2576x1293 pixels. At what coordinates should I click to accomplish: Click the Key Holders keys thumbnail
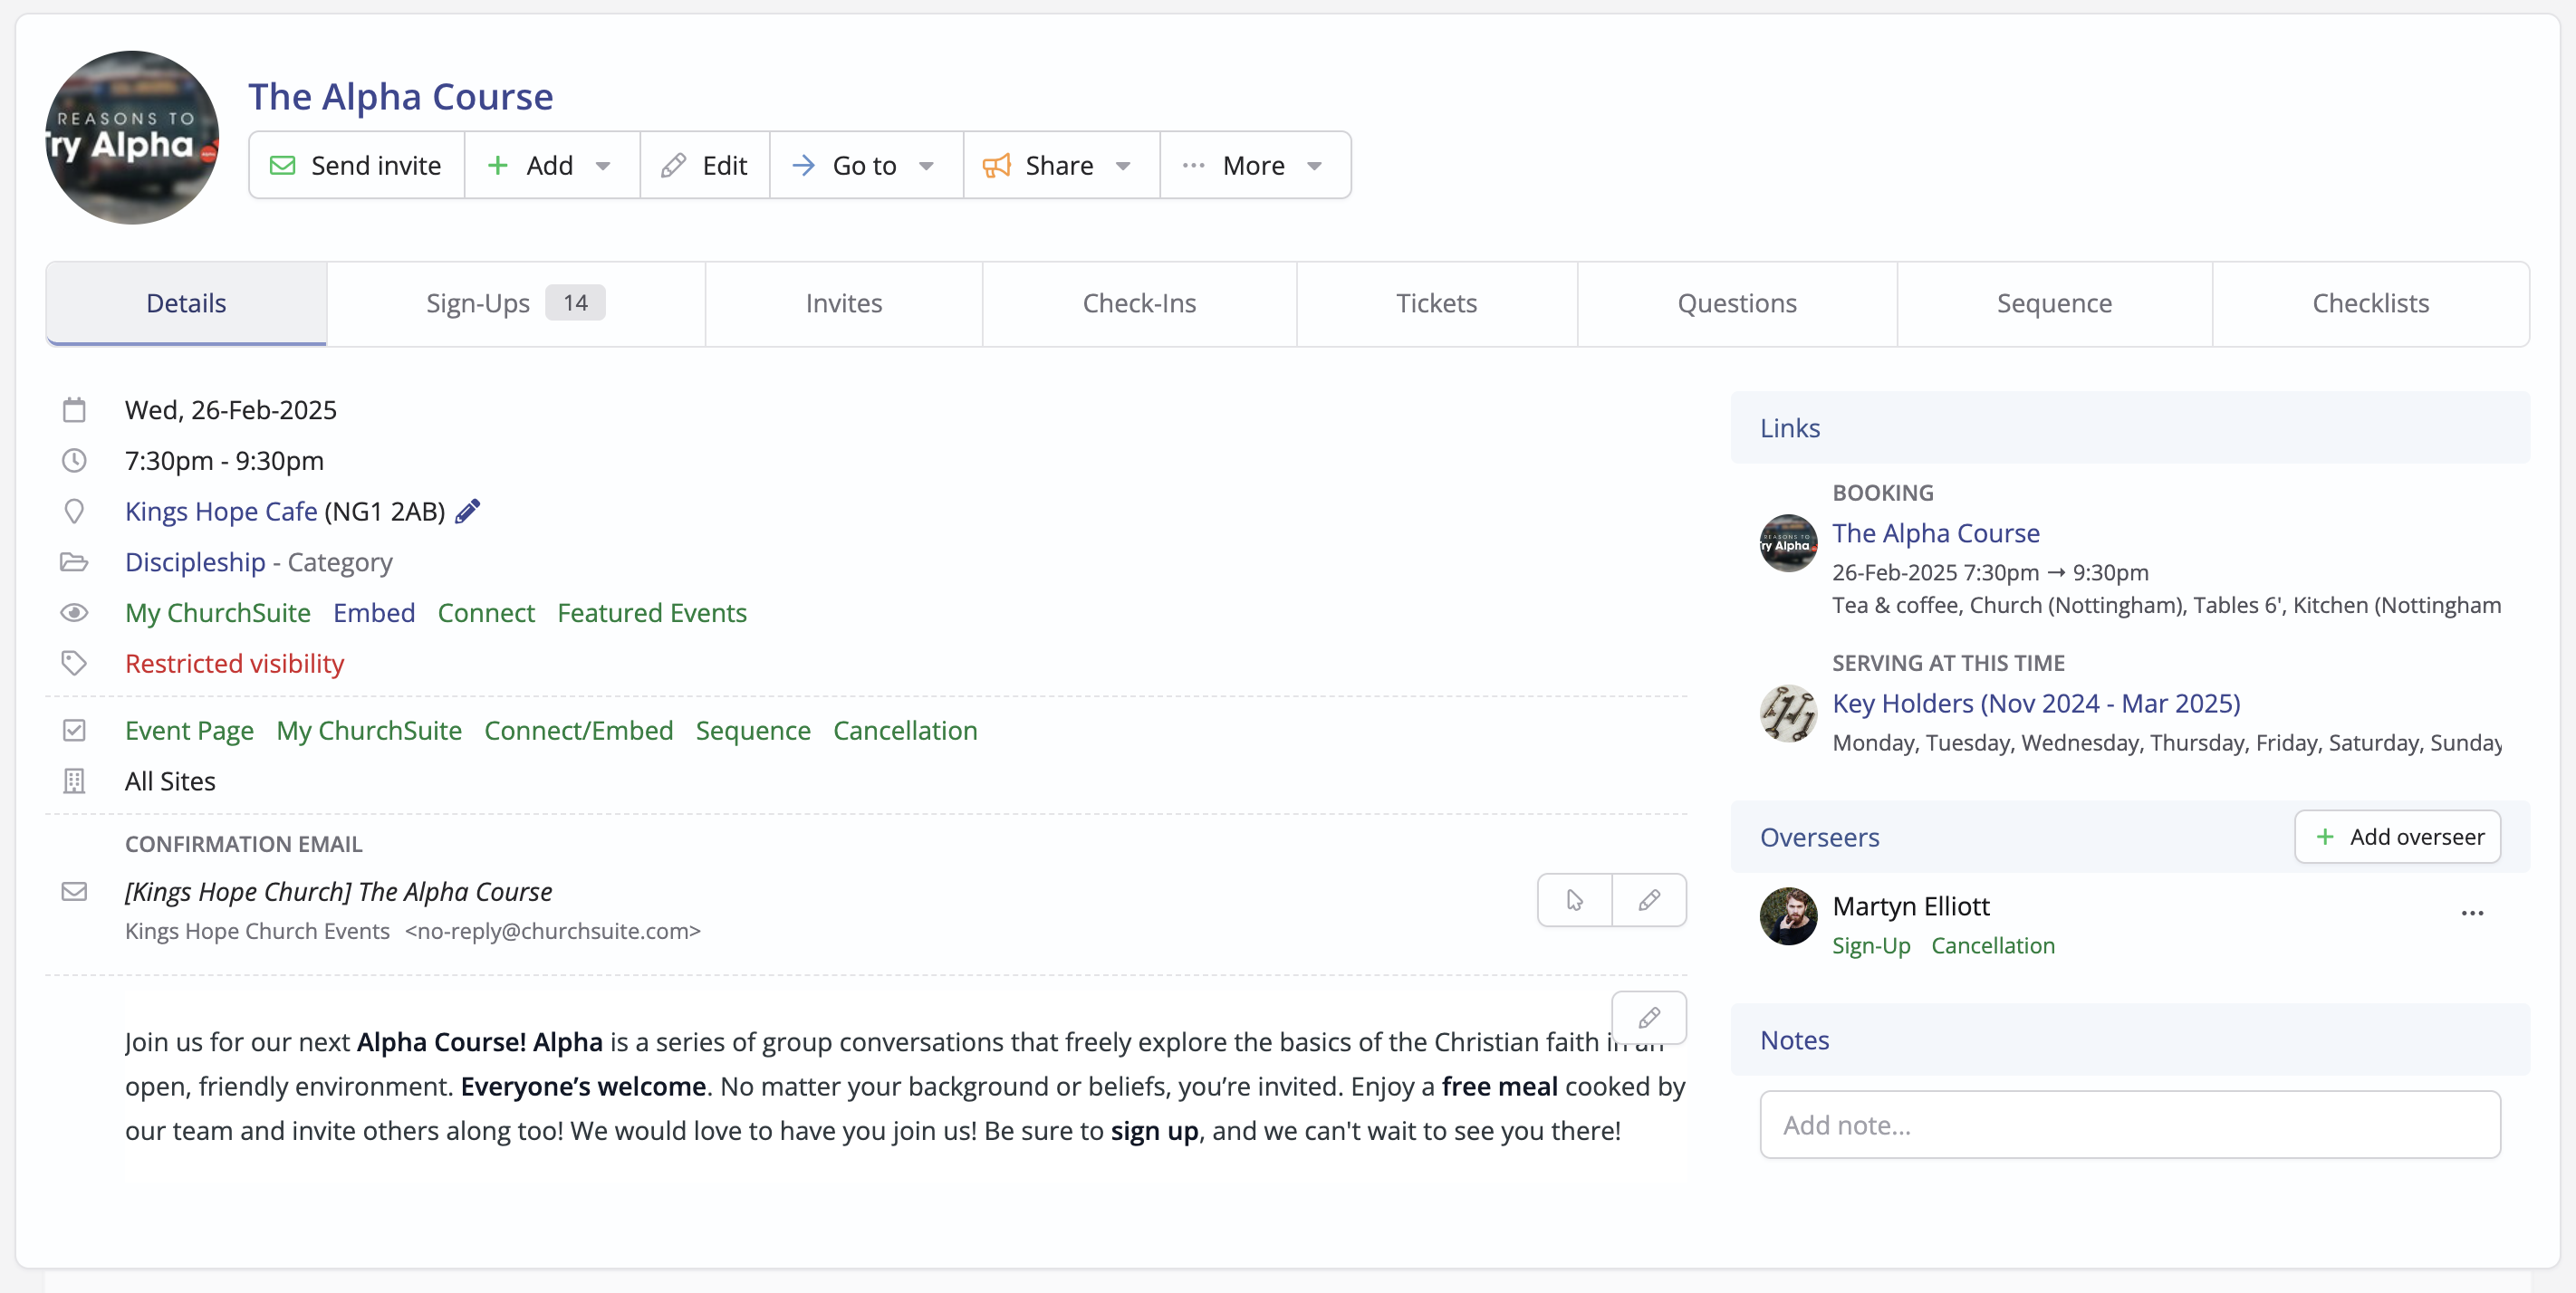pyautogui.click(x=1789, y=713)
